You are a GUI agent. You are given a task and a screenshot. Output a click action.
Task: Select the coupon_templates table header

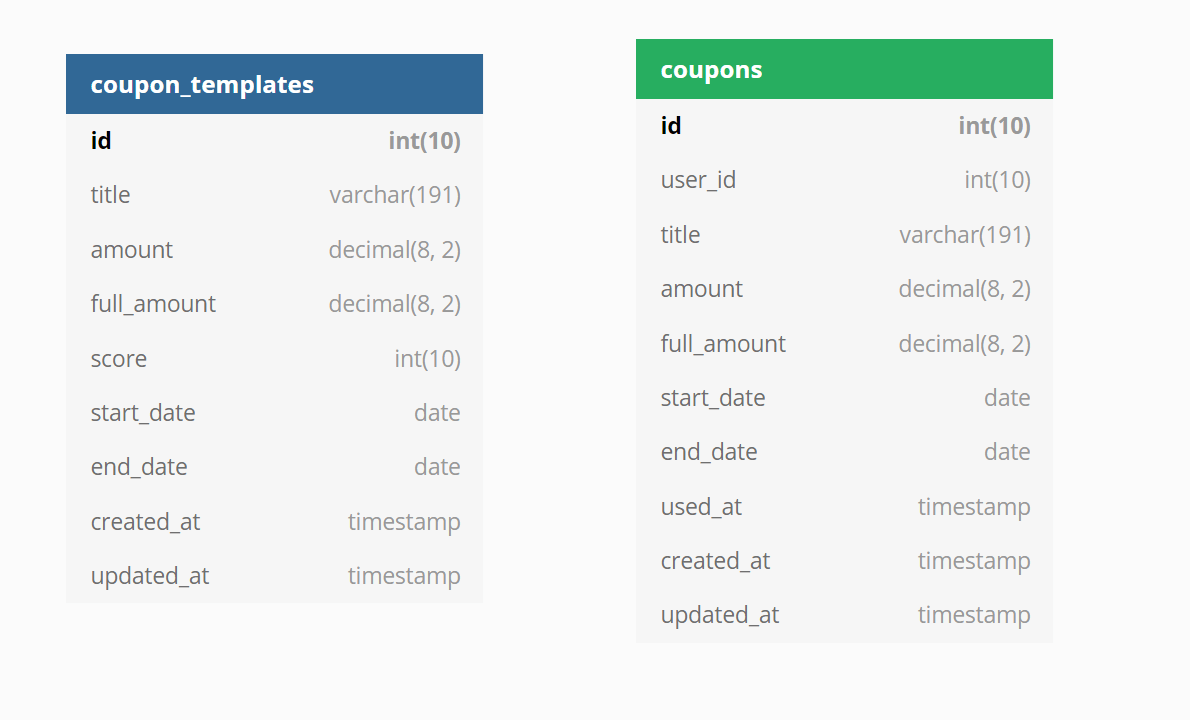tap(274, 84)
